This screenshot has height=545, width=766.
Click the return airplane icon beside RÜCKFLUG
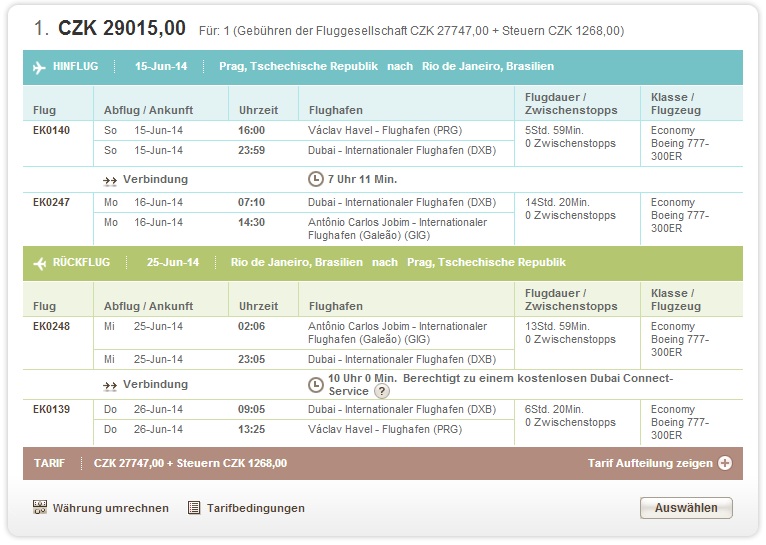40,263
